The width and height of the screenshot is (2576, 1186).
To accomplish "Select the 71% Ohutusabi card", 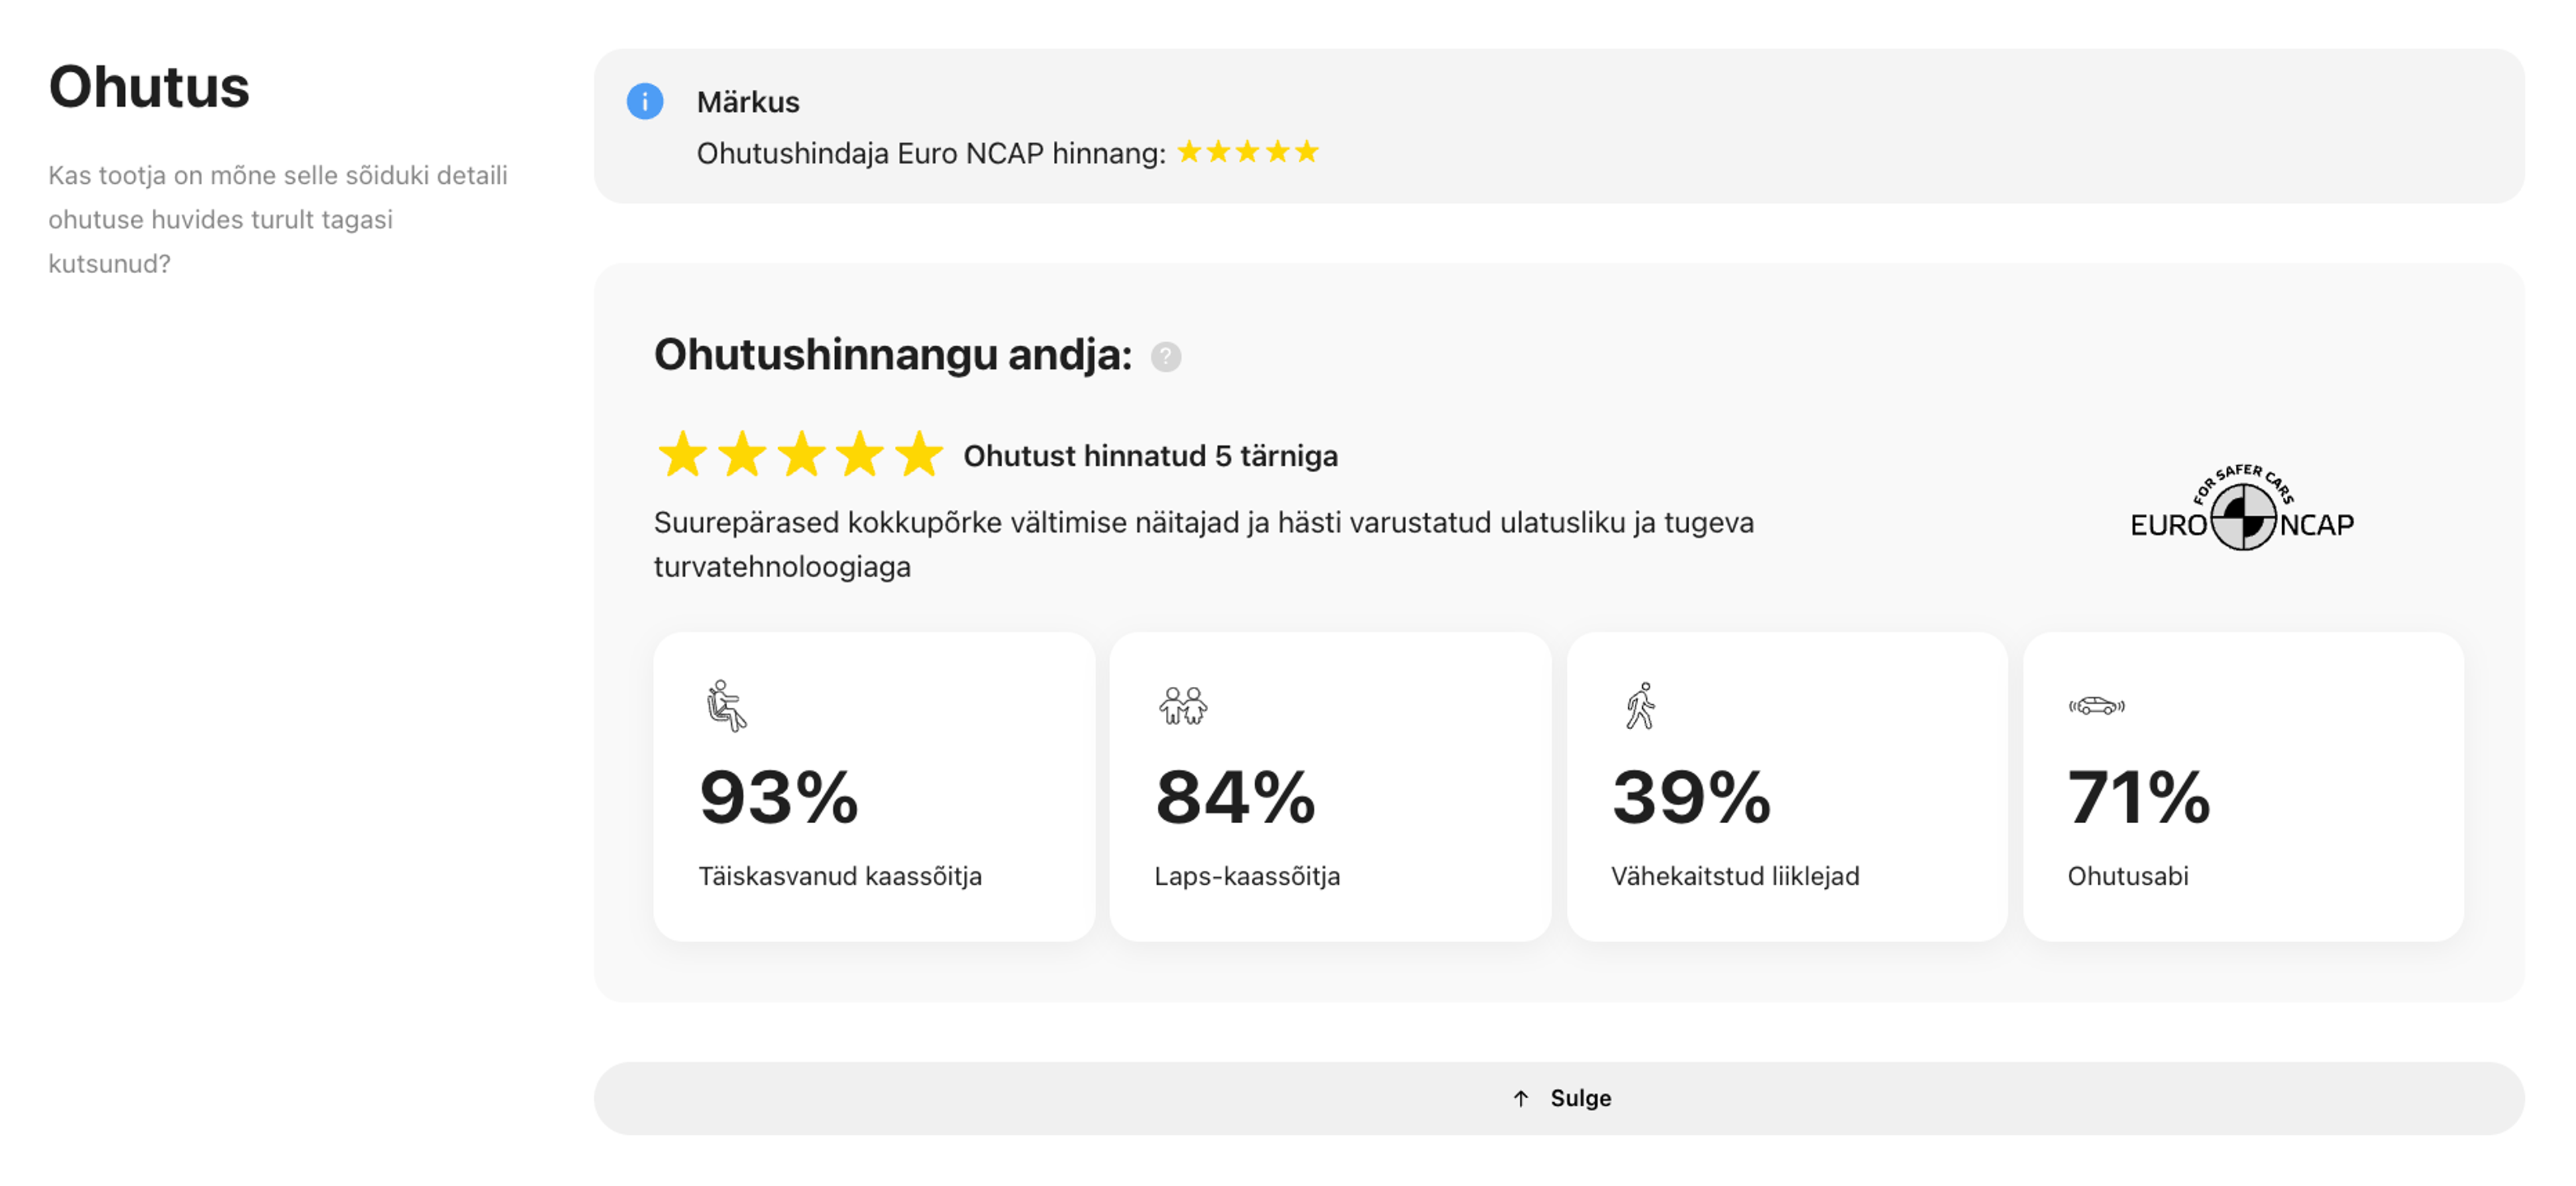I will pos(2243,786).
